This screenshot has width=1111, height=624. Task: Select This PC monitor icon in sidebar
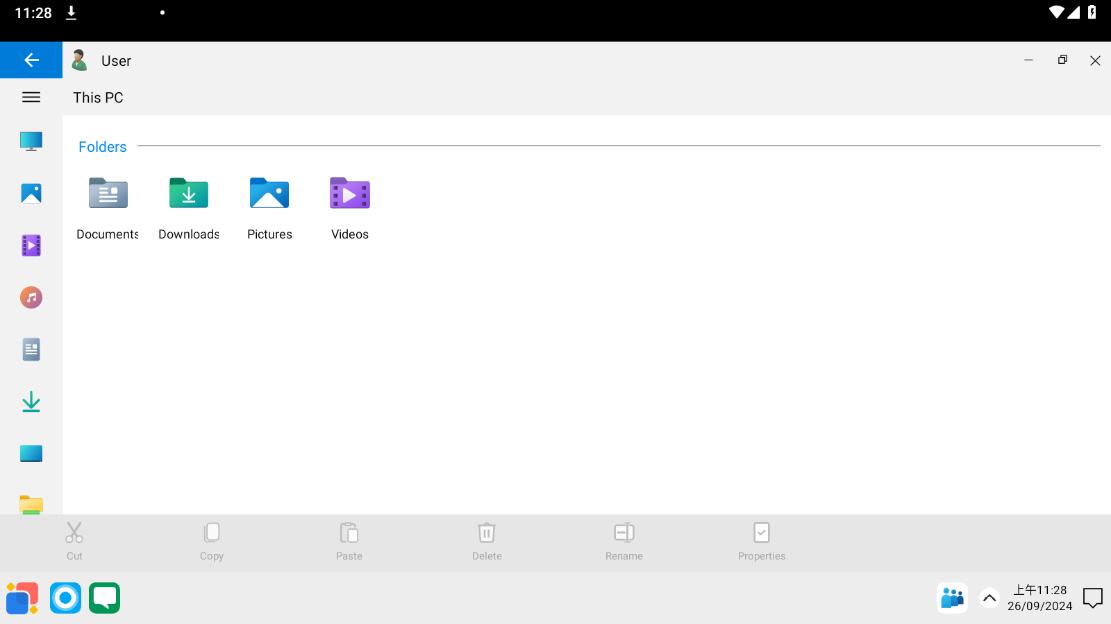coord(31,141)
